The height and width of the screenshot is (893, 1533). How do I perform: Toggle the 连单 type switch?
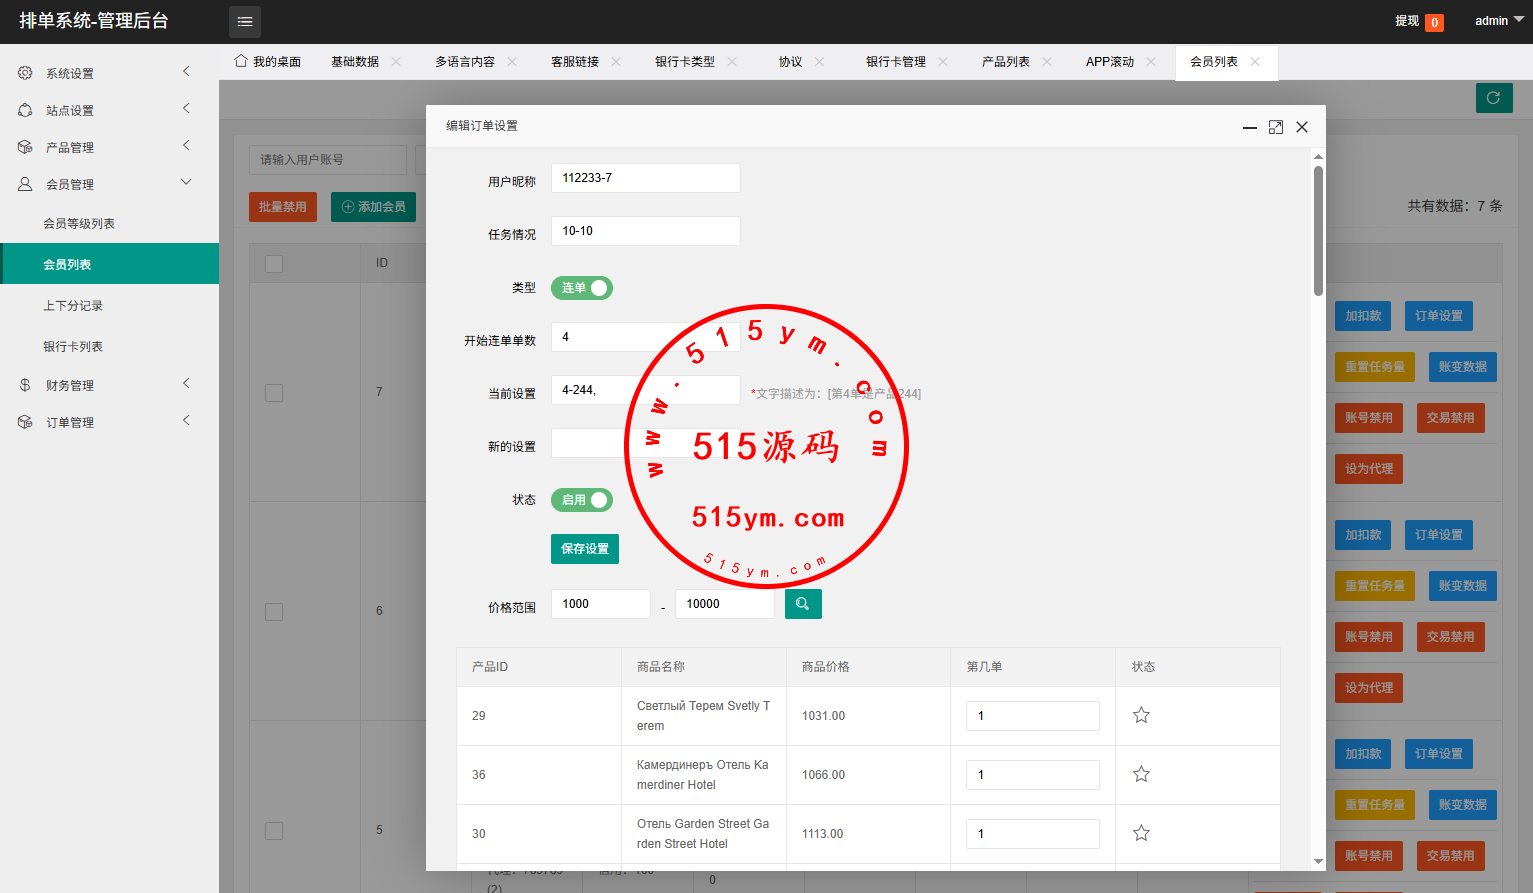point(582,288)
